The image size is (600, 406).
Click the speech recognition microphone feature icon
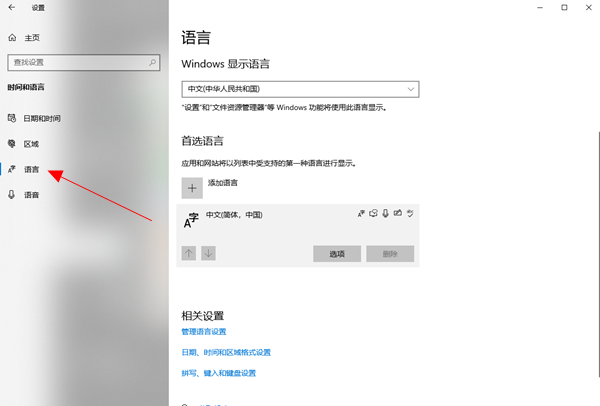coord(386,214)
